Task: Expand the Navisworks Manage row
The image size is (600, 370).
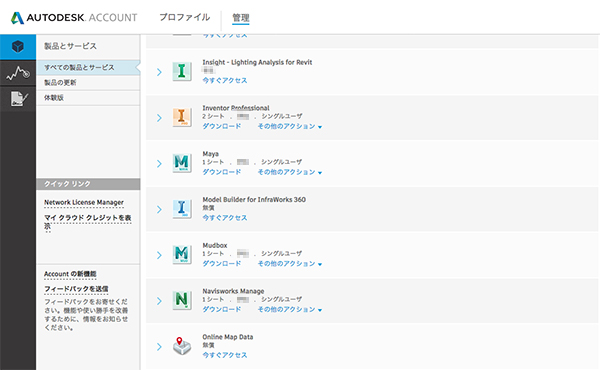Action: tap(159, 301)
